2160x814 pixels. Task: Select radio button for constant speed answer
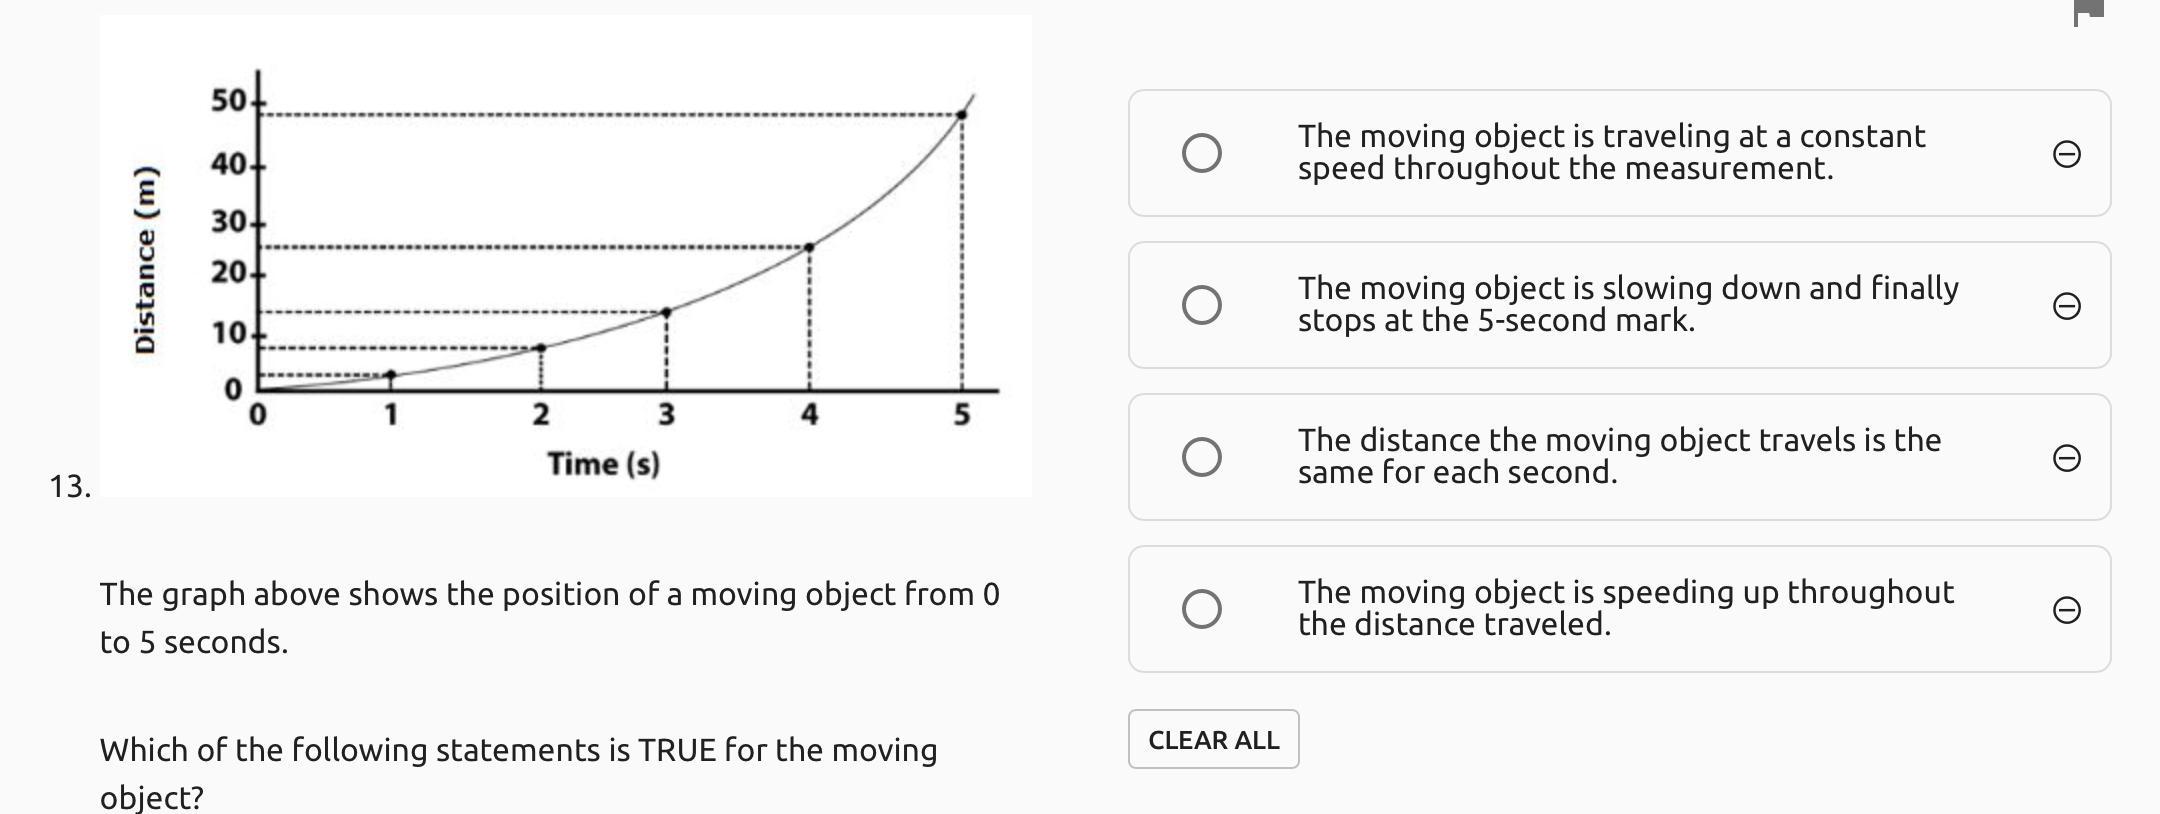(x=1201, y=153)
